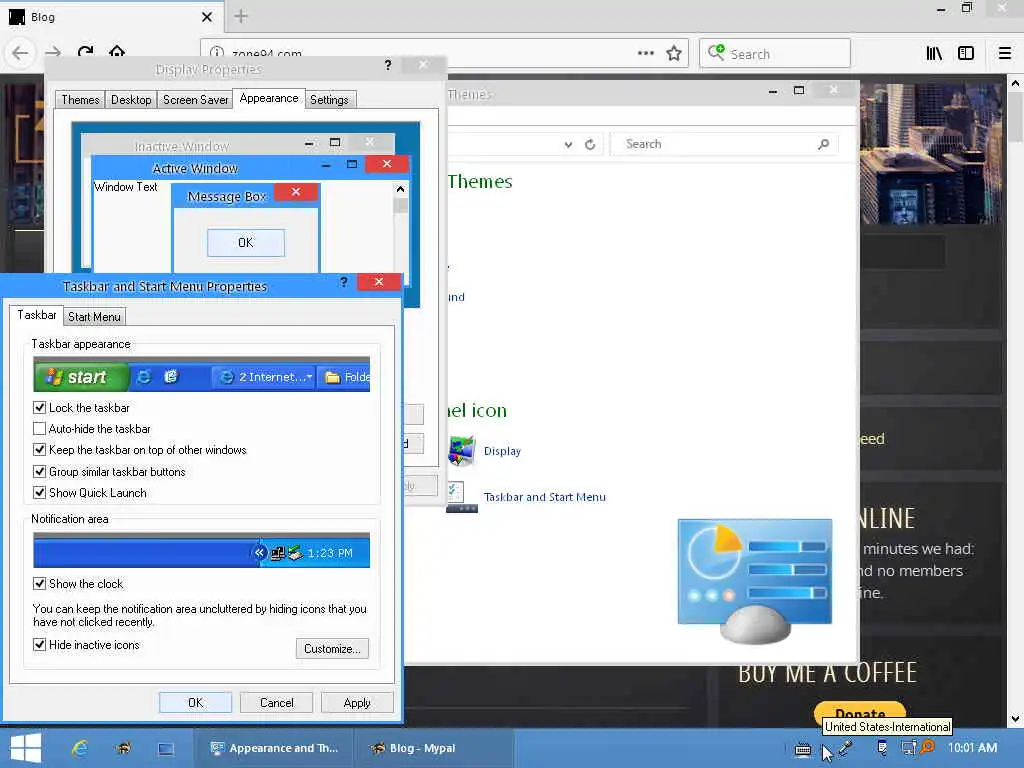This screenshot has width=1024, height=768.
Task: Switch to Appearance and Themes taskbar button
Action: 273,748
